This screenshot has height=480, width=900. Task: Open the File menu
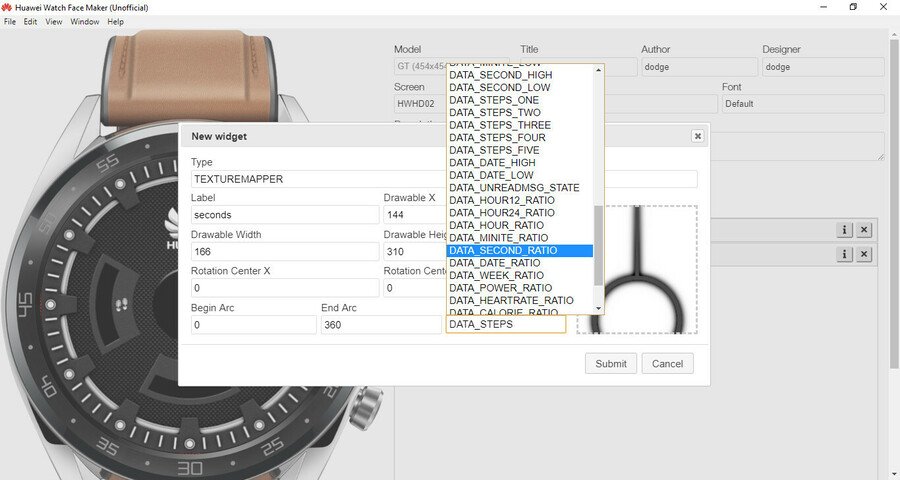pyautogui.click(x=10, y=21)
